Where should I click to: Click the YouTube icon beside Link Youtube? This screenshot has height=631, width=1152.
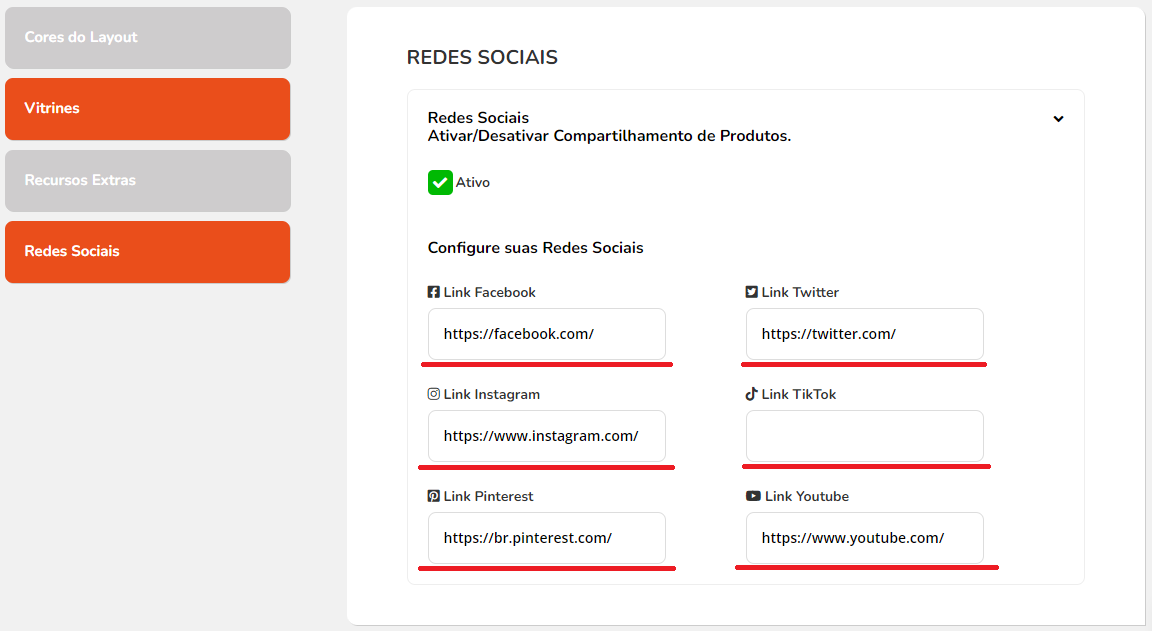coord(752,497)
